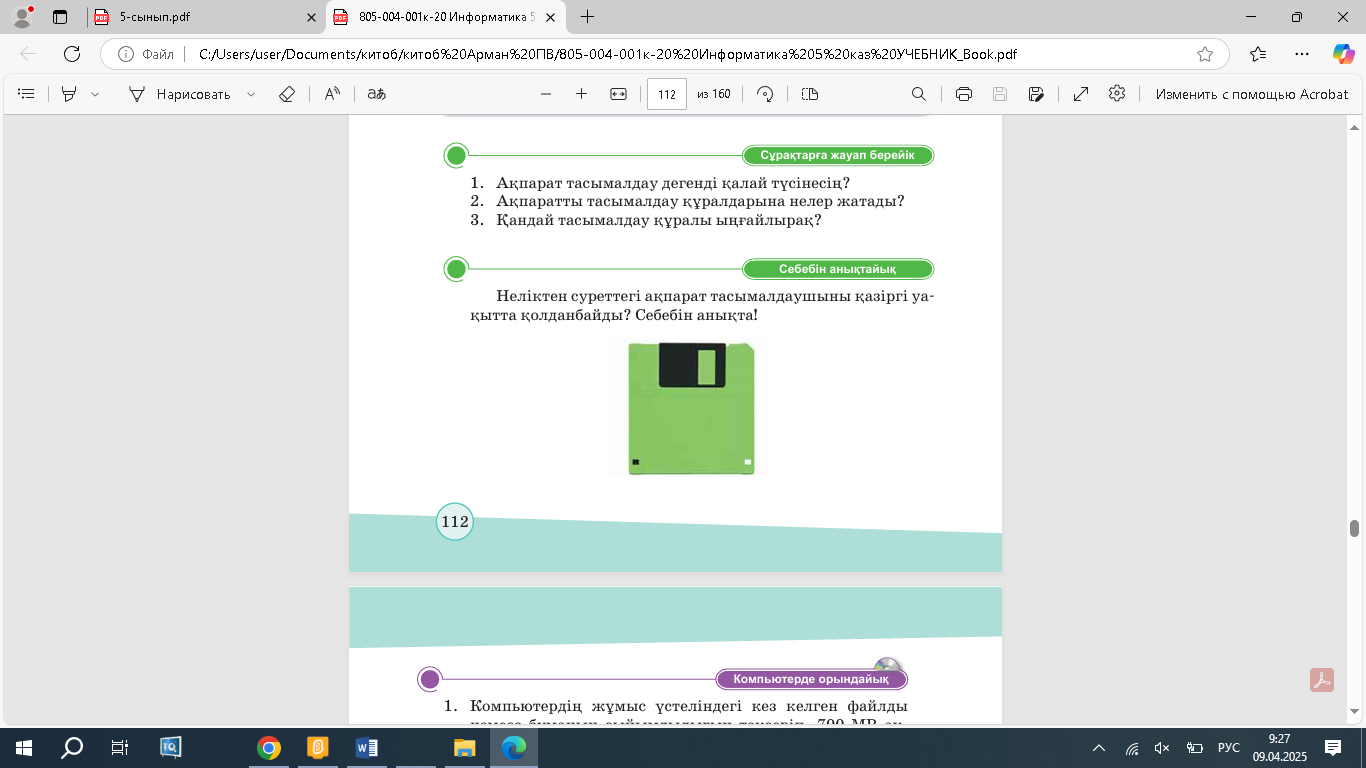
Task: Show hidden system tray icons
Action: (1099, 747)
